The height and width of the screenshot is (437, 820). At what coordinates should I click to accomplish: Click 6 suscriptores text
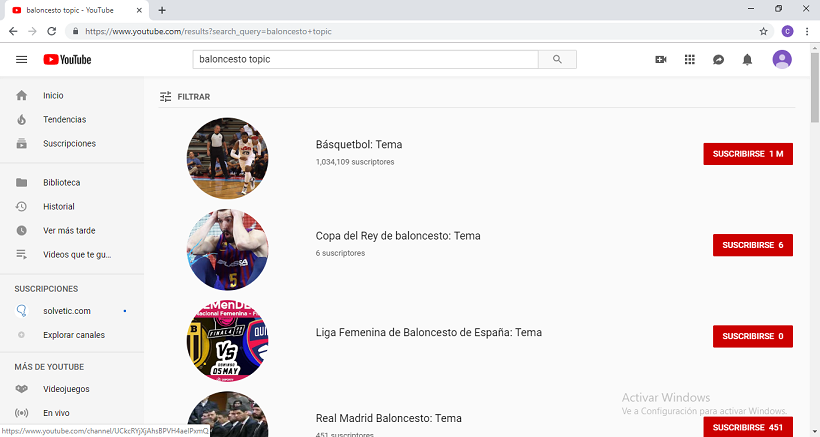pyautogui.click(x=340, y=253)
